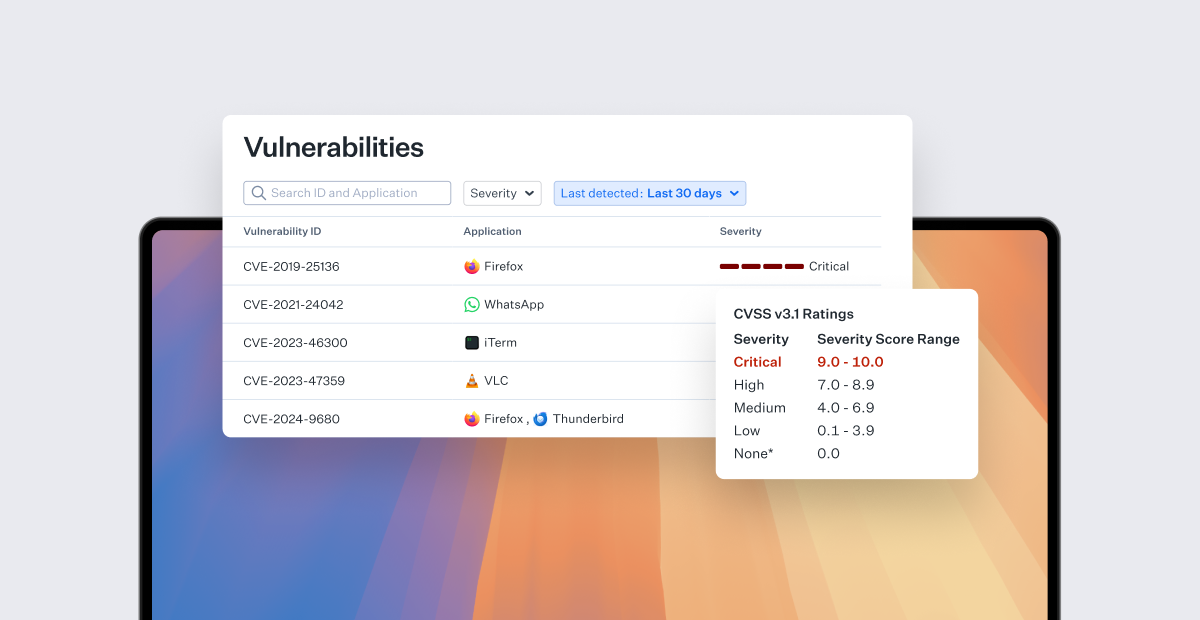Toggle the Critical severity filter in CVSS ratings
The image size is (1200, 620).
[x=758, y=361]
